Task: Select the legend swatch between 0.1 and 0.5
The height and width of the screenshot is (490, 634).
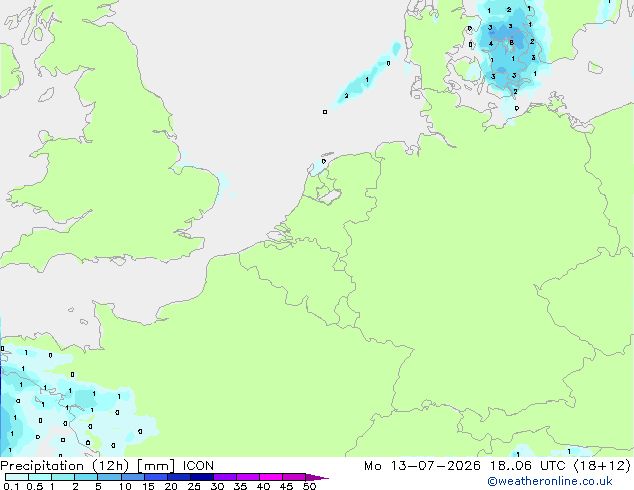Action: tap(17, 477)
